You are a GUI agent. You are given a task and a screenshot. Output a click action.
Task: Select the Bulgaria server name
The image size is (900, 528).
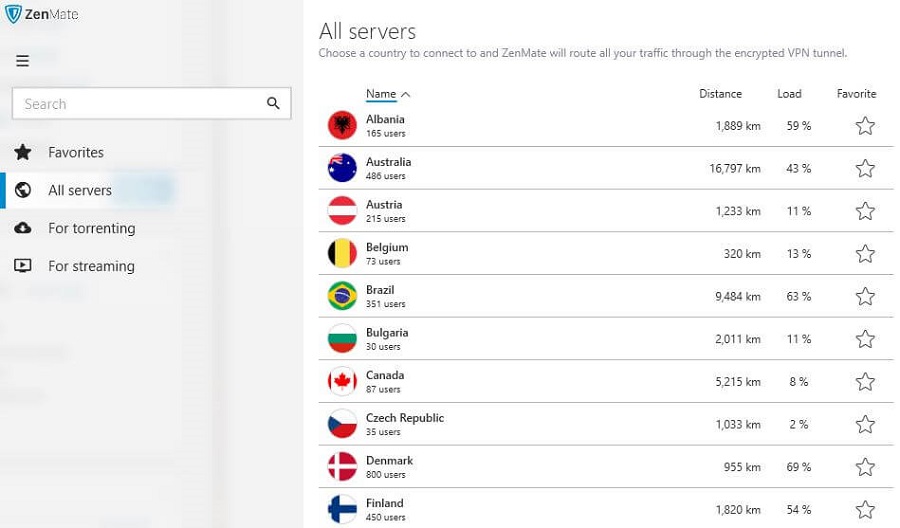point(387,332)
